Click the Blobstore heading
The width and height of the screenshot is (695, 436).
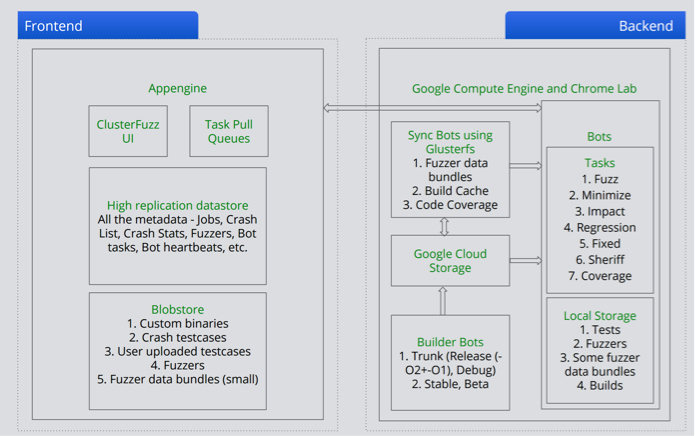[x=178, y=309]
